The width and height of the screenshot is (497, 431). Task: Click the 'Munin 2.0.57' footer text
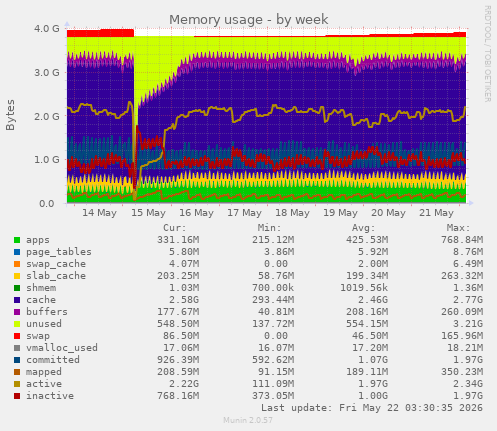[248, 420]
